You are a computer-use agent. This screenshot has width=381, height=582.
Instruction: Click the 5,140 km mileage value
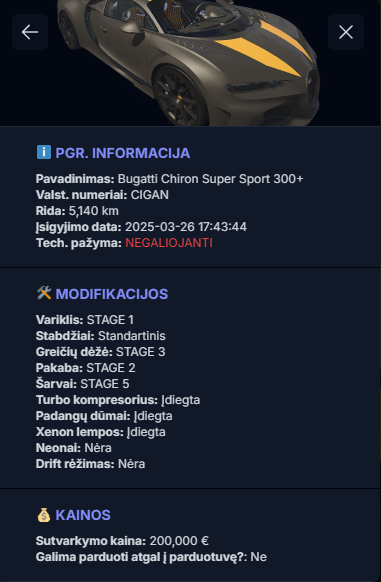[94, 211]
